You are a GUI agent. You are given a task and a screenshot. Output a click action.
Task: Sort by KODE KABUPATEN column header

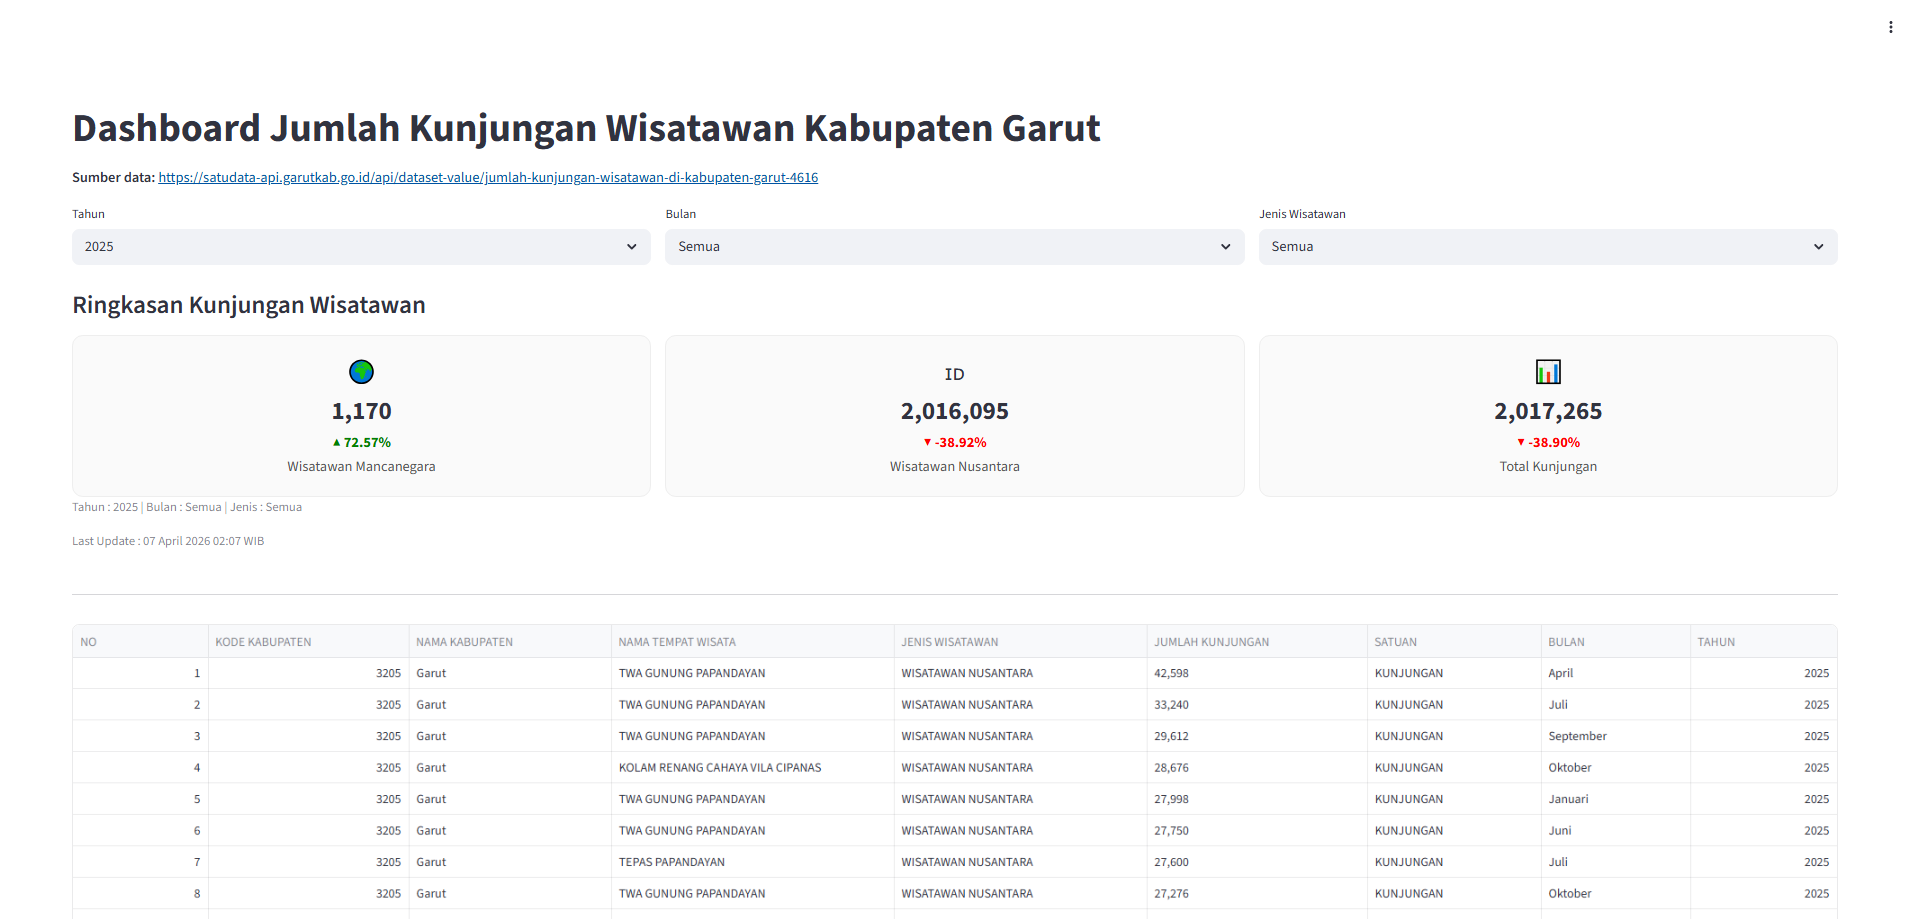coord(308,642)
